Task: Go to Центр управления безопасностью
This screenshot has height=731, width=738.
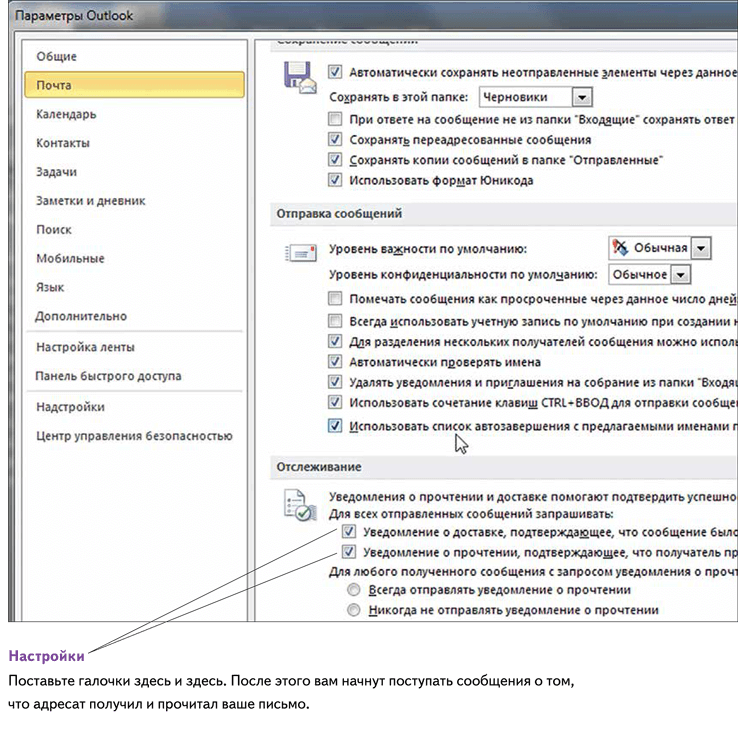Action: pos(134,436)
